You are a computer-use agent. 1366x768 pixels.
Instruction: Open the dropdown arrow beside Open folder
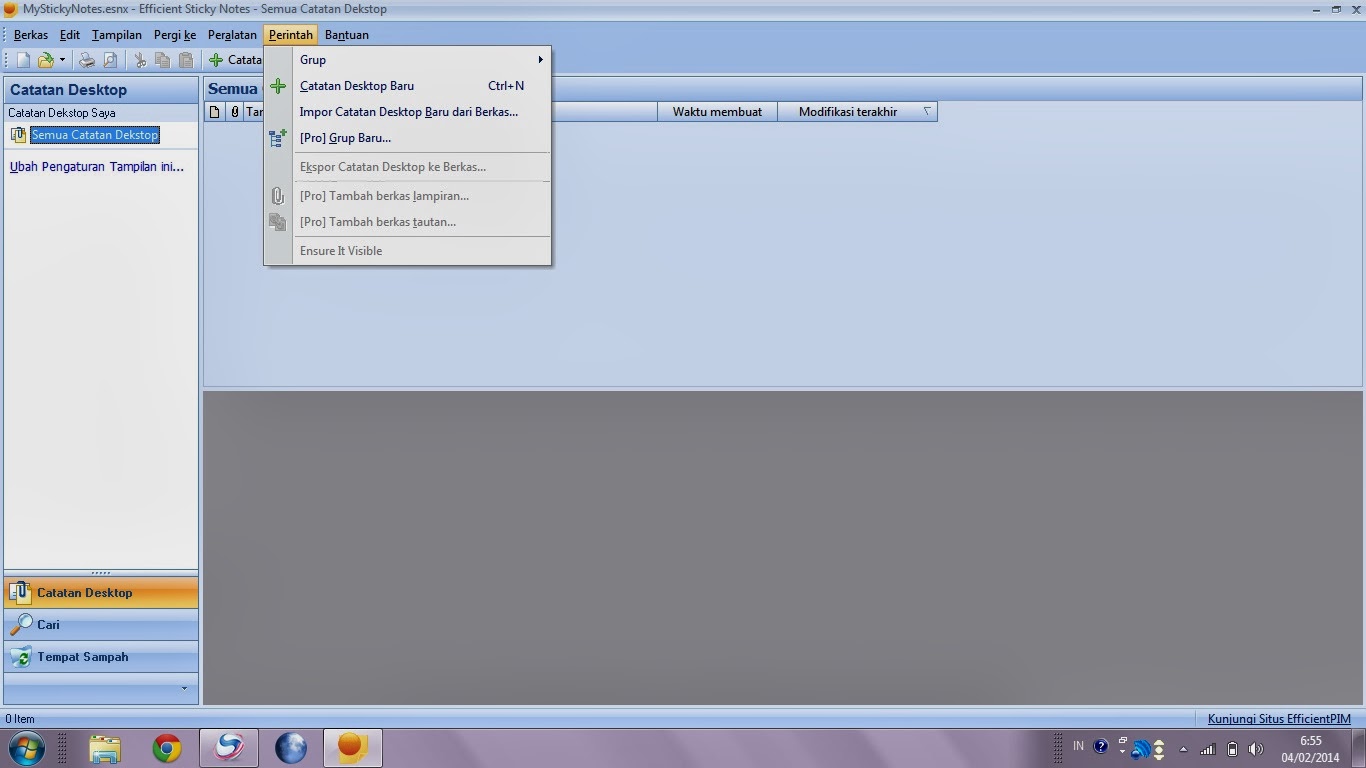[x=62, y=60]
